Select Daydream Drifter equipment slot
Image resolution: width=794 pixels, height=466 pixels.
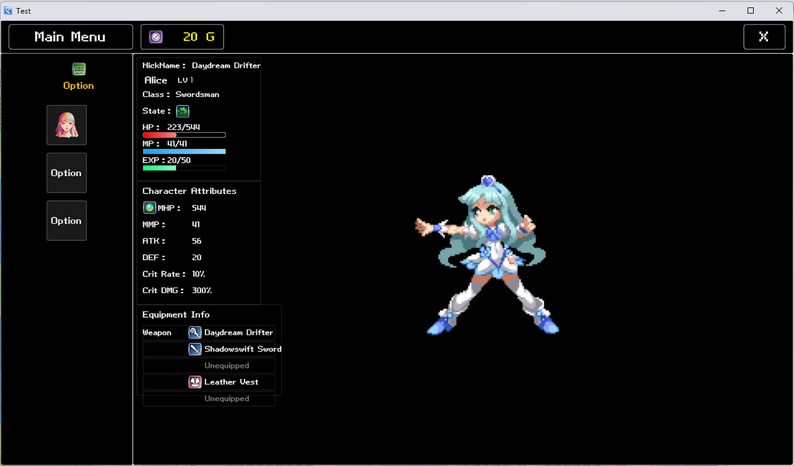pos(209,333)
